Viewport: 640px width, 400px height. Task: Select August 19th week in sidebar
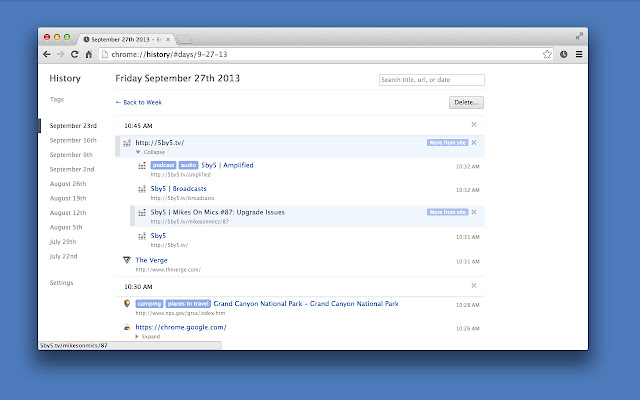coord(68,198)
